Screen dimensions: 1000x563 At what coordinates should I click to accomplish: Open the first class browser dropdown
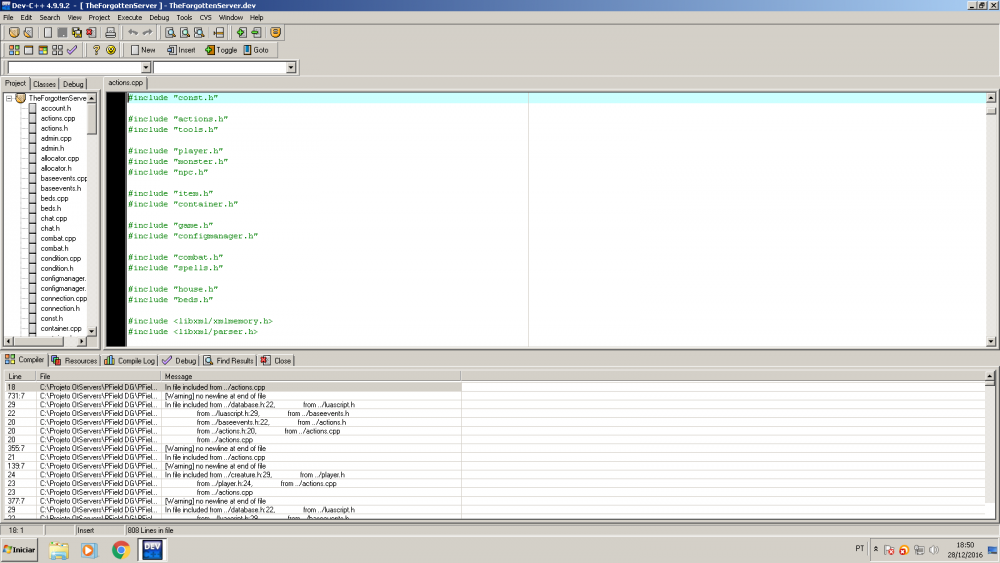point(145,68)
